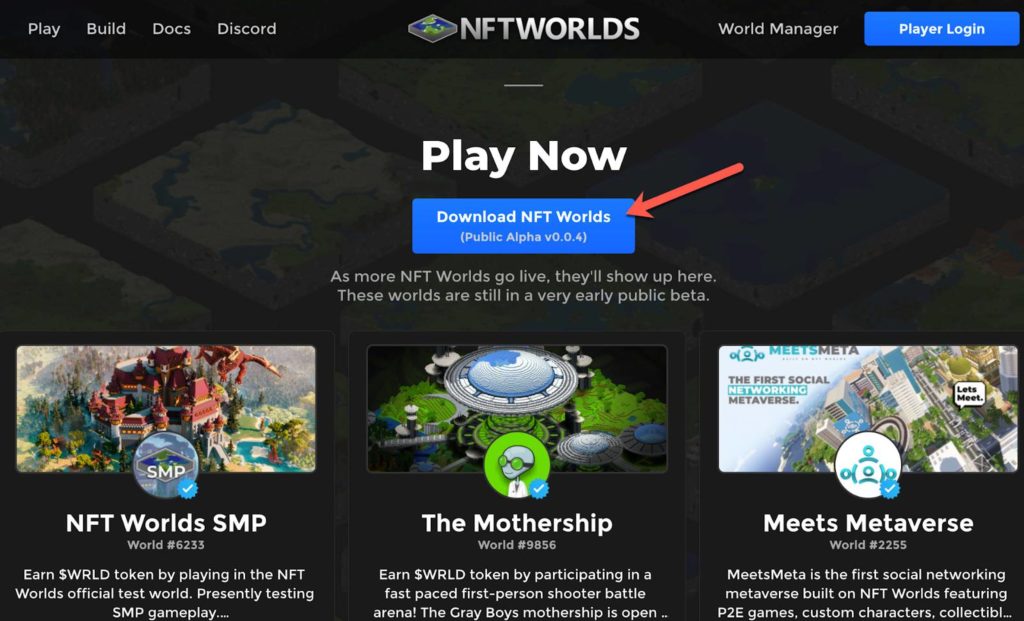Click the NFT Worlds SMP avatar icon

click(x=166, y=465)
